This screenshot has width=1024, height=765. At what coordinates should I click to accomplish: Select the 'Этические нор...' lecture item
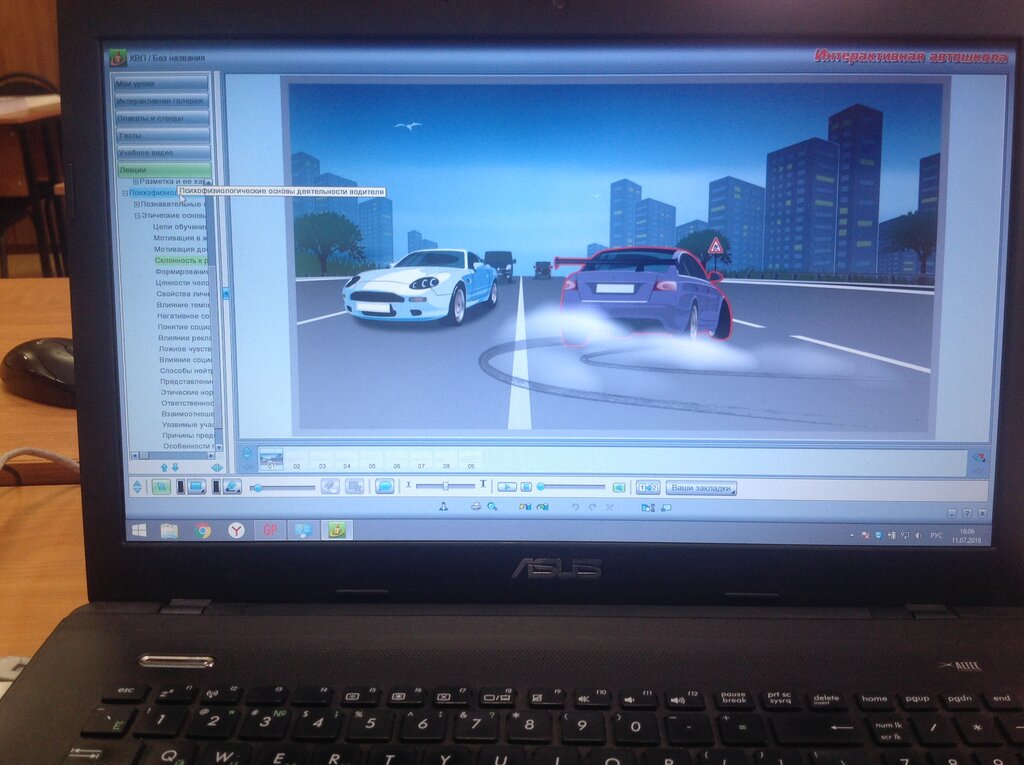tap(187, 392)
